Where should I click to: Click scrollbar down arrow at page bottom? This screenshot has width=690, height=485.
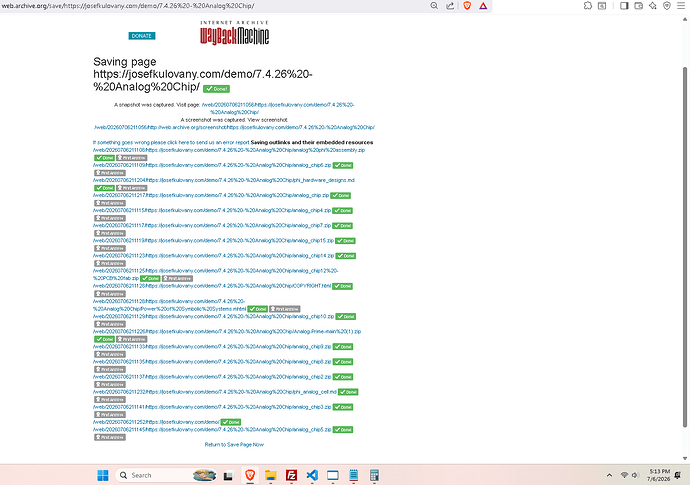coord(685,458)
